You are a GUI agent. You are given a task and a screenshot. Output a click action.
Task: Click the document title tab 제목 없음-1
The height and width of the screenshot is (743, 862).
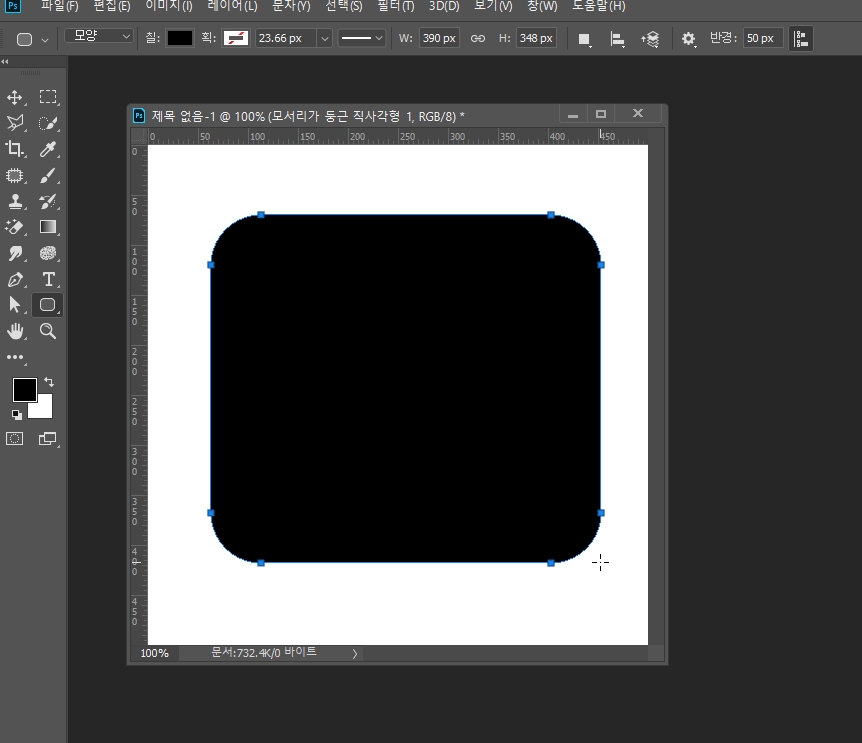click(308, 116)
